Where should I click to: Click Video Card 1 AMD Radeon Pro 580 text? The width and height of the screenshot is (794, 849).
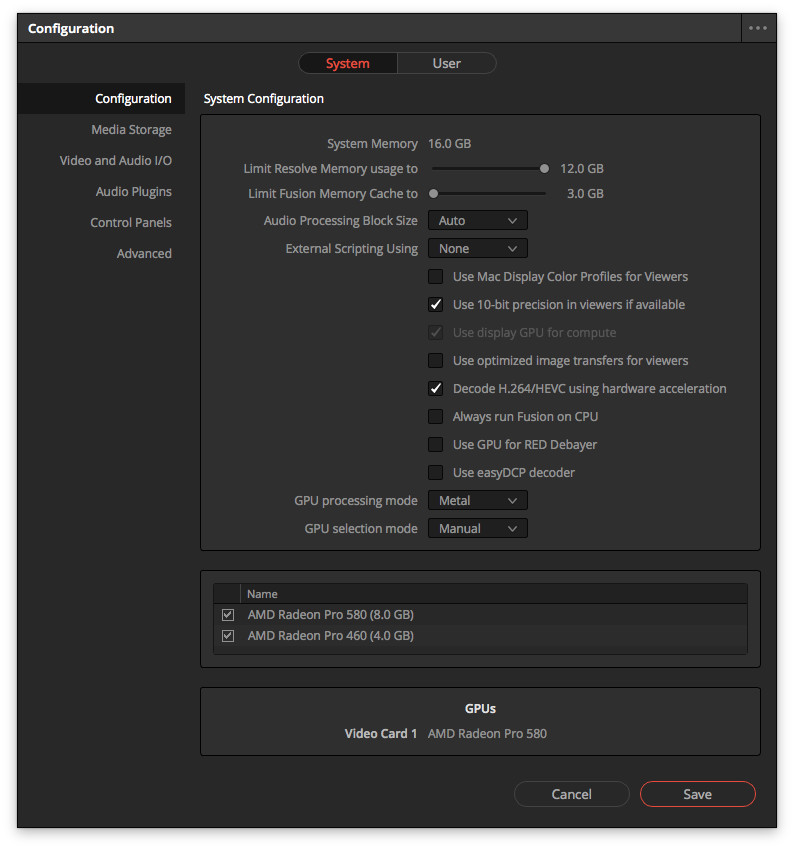coord(487,734)
